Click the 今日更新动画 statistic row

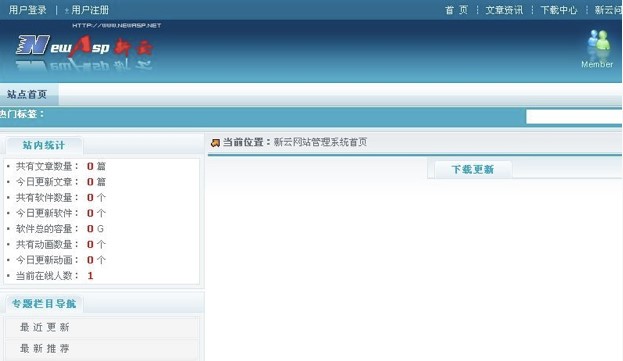(x=61, y=260)
